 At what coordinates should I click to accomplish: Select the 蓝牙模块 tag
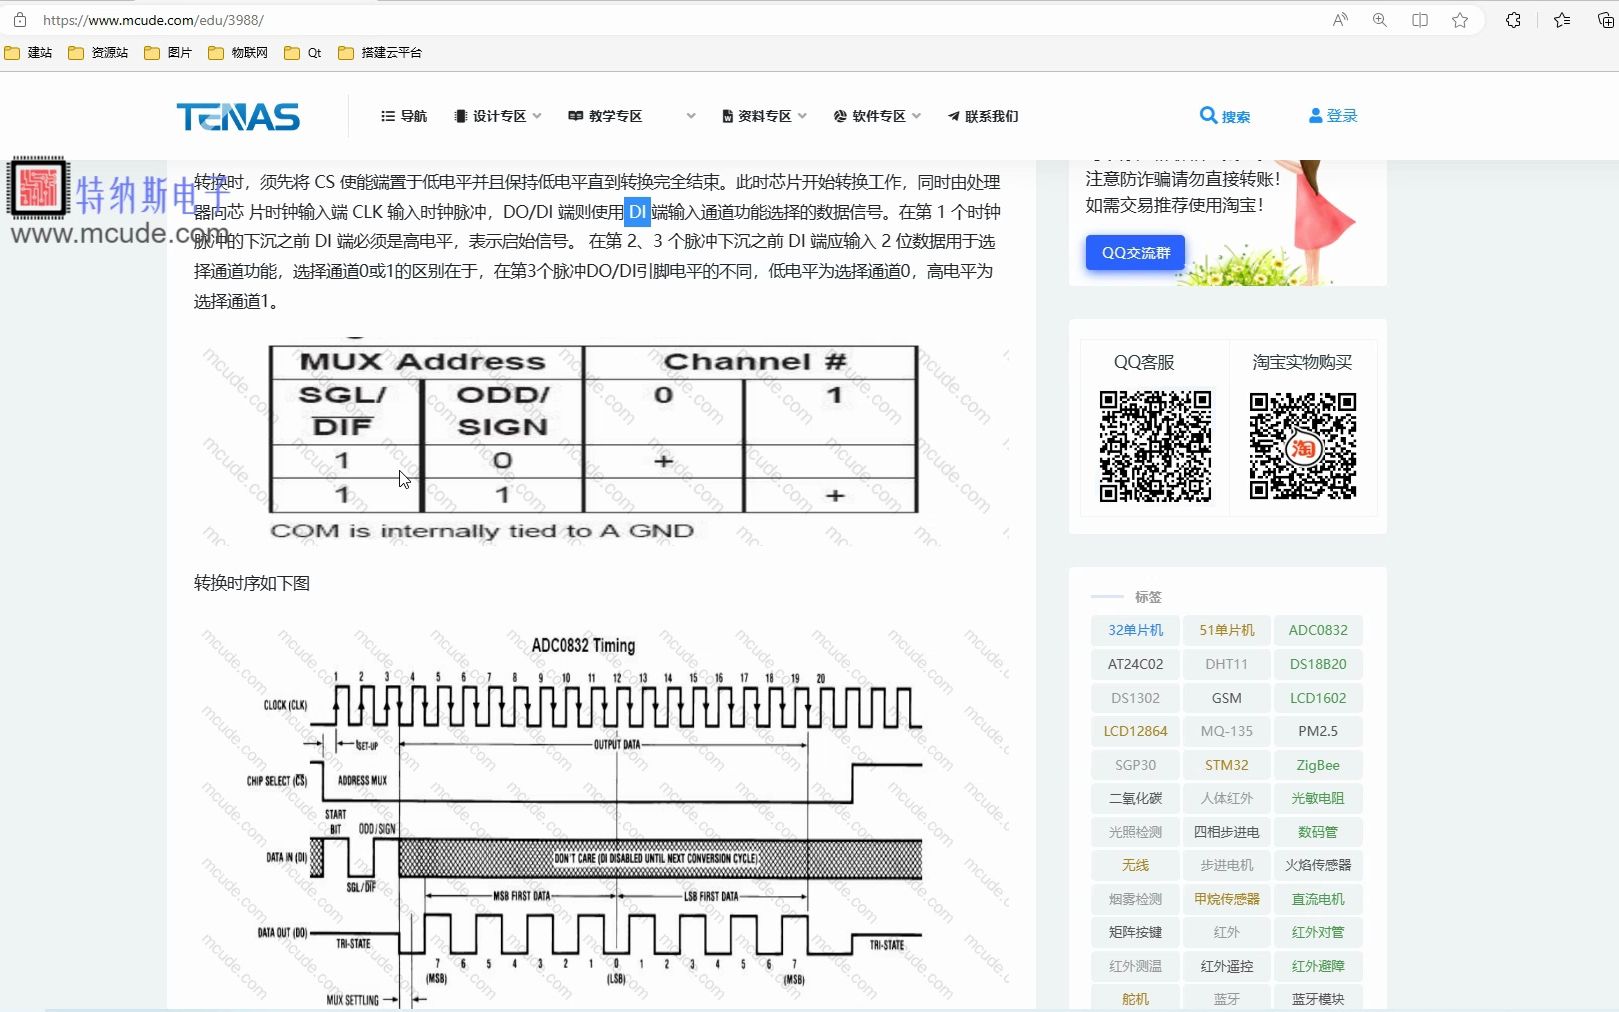pyautogui.click(x=1318, y=999)
